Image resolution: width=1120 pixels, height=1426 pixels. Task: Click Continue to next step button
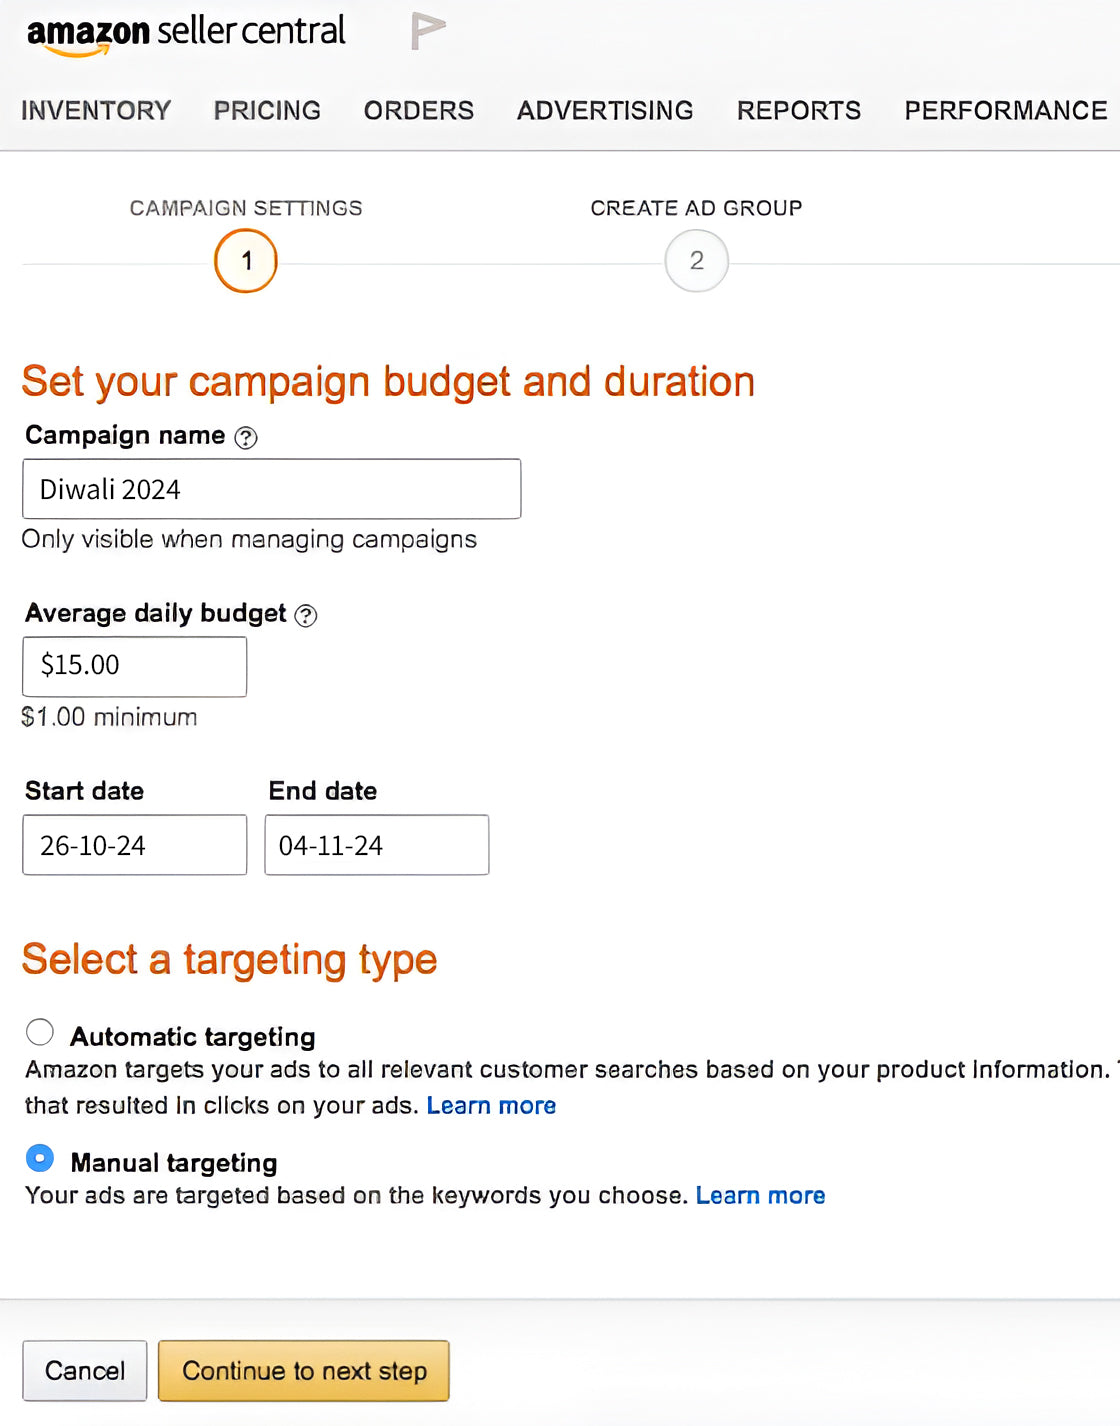tap(304, 1370)
